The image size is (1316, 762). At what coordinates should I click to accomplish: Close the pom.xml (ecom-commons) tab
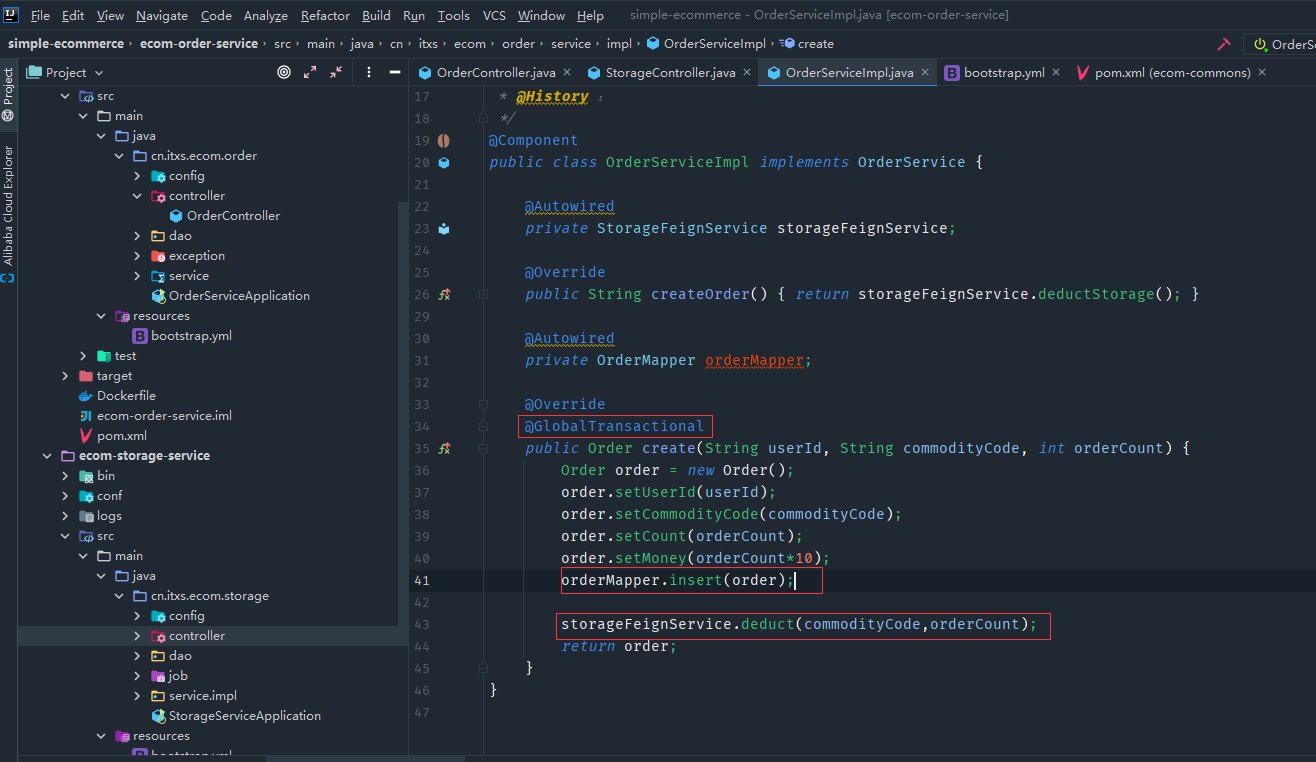pyautogui.click(x=1262, y=72)
